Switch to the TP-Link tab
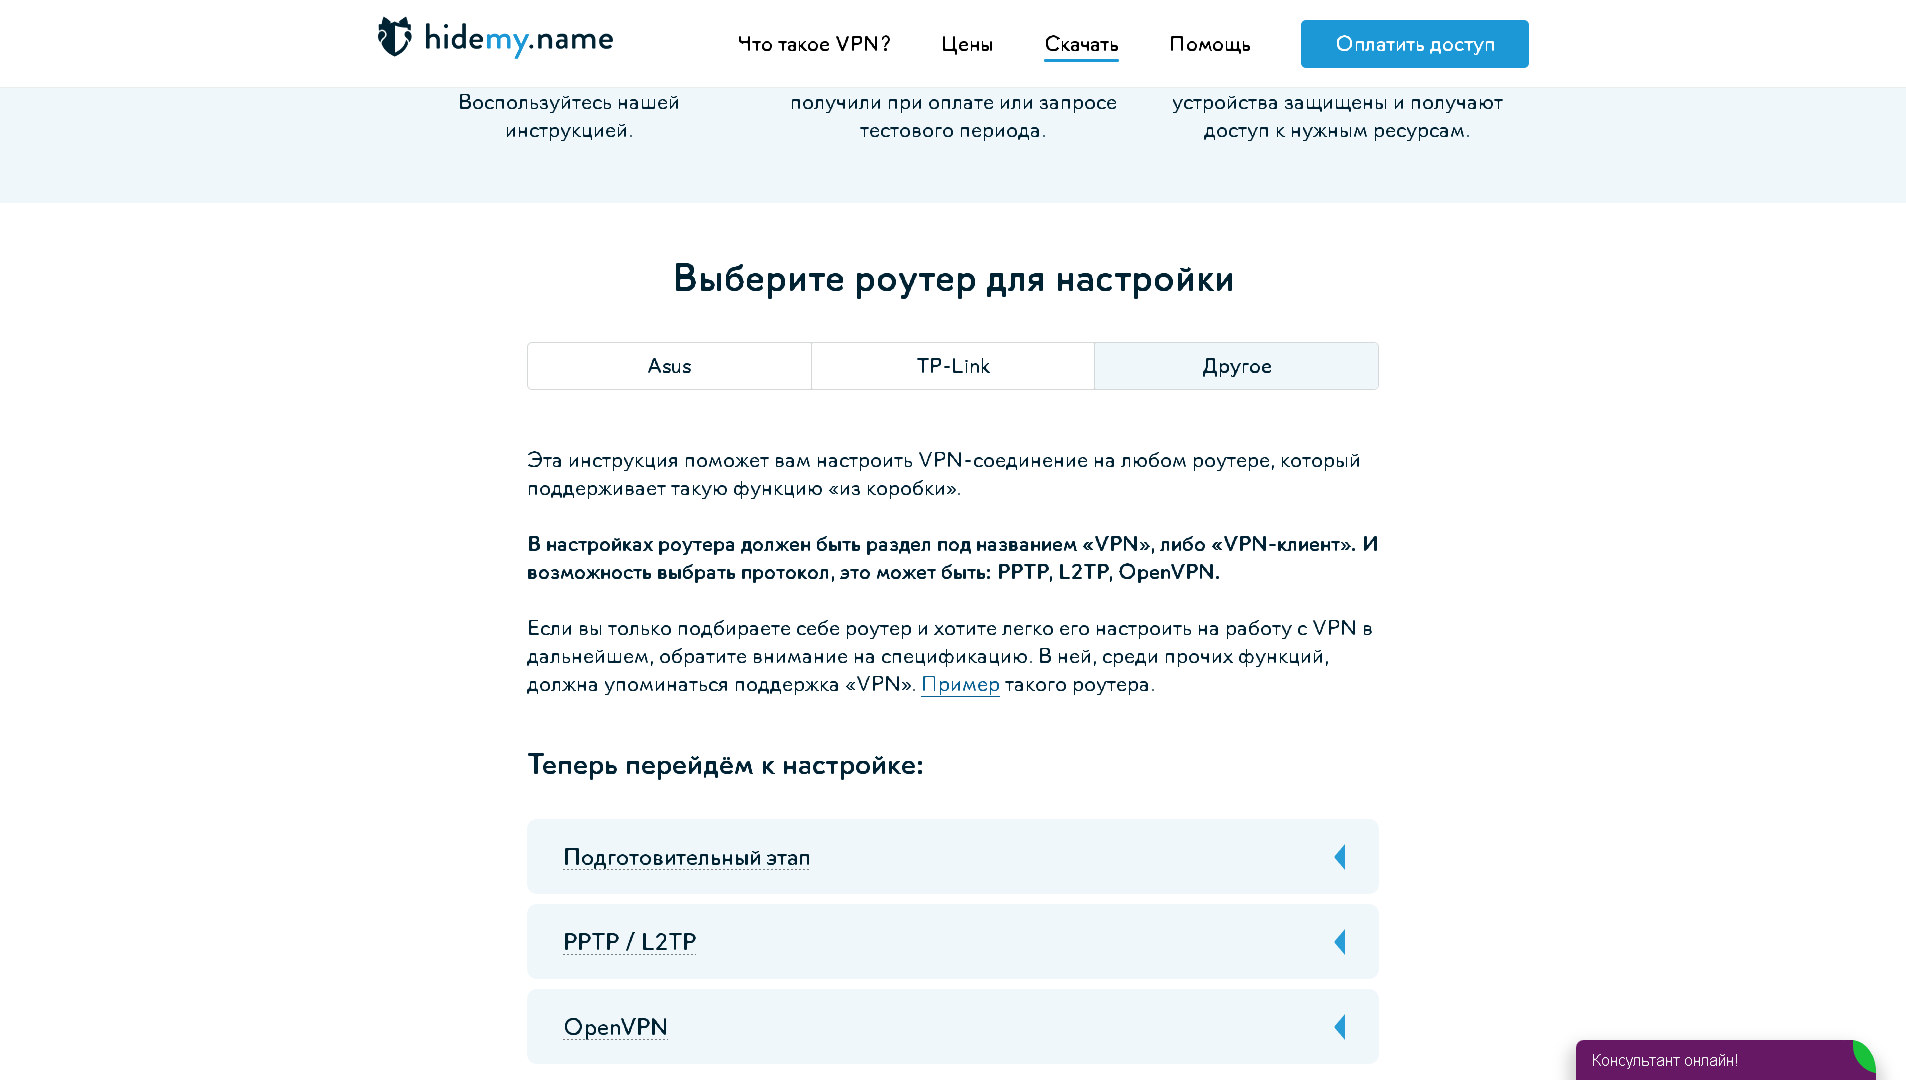The image size is (1906, 1080). click(x=953, y=366)
